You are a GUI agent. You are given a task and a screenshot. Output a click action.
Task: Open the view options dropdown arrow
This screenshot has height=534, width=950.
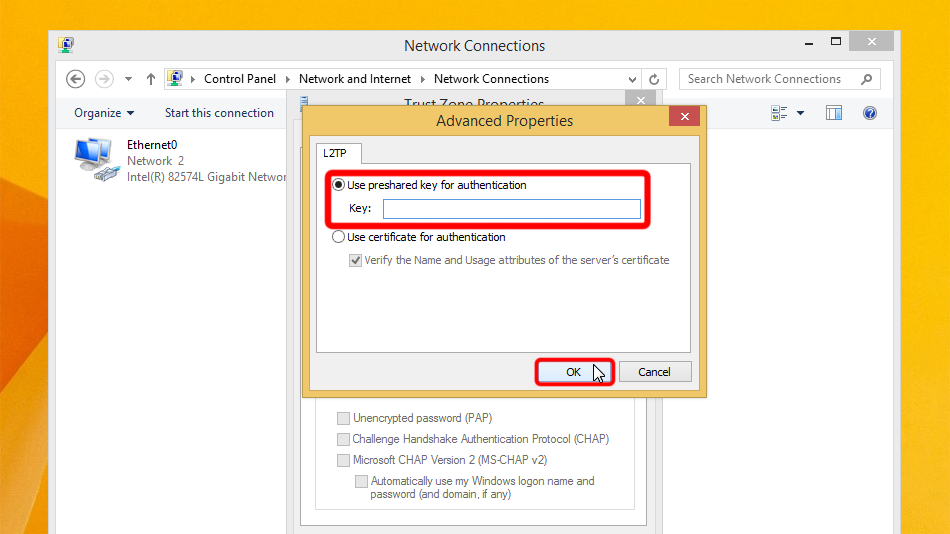800,113
